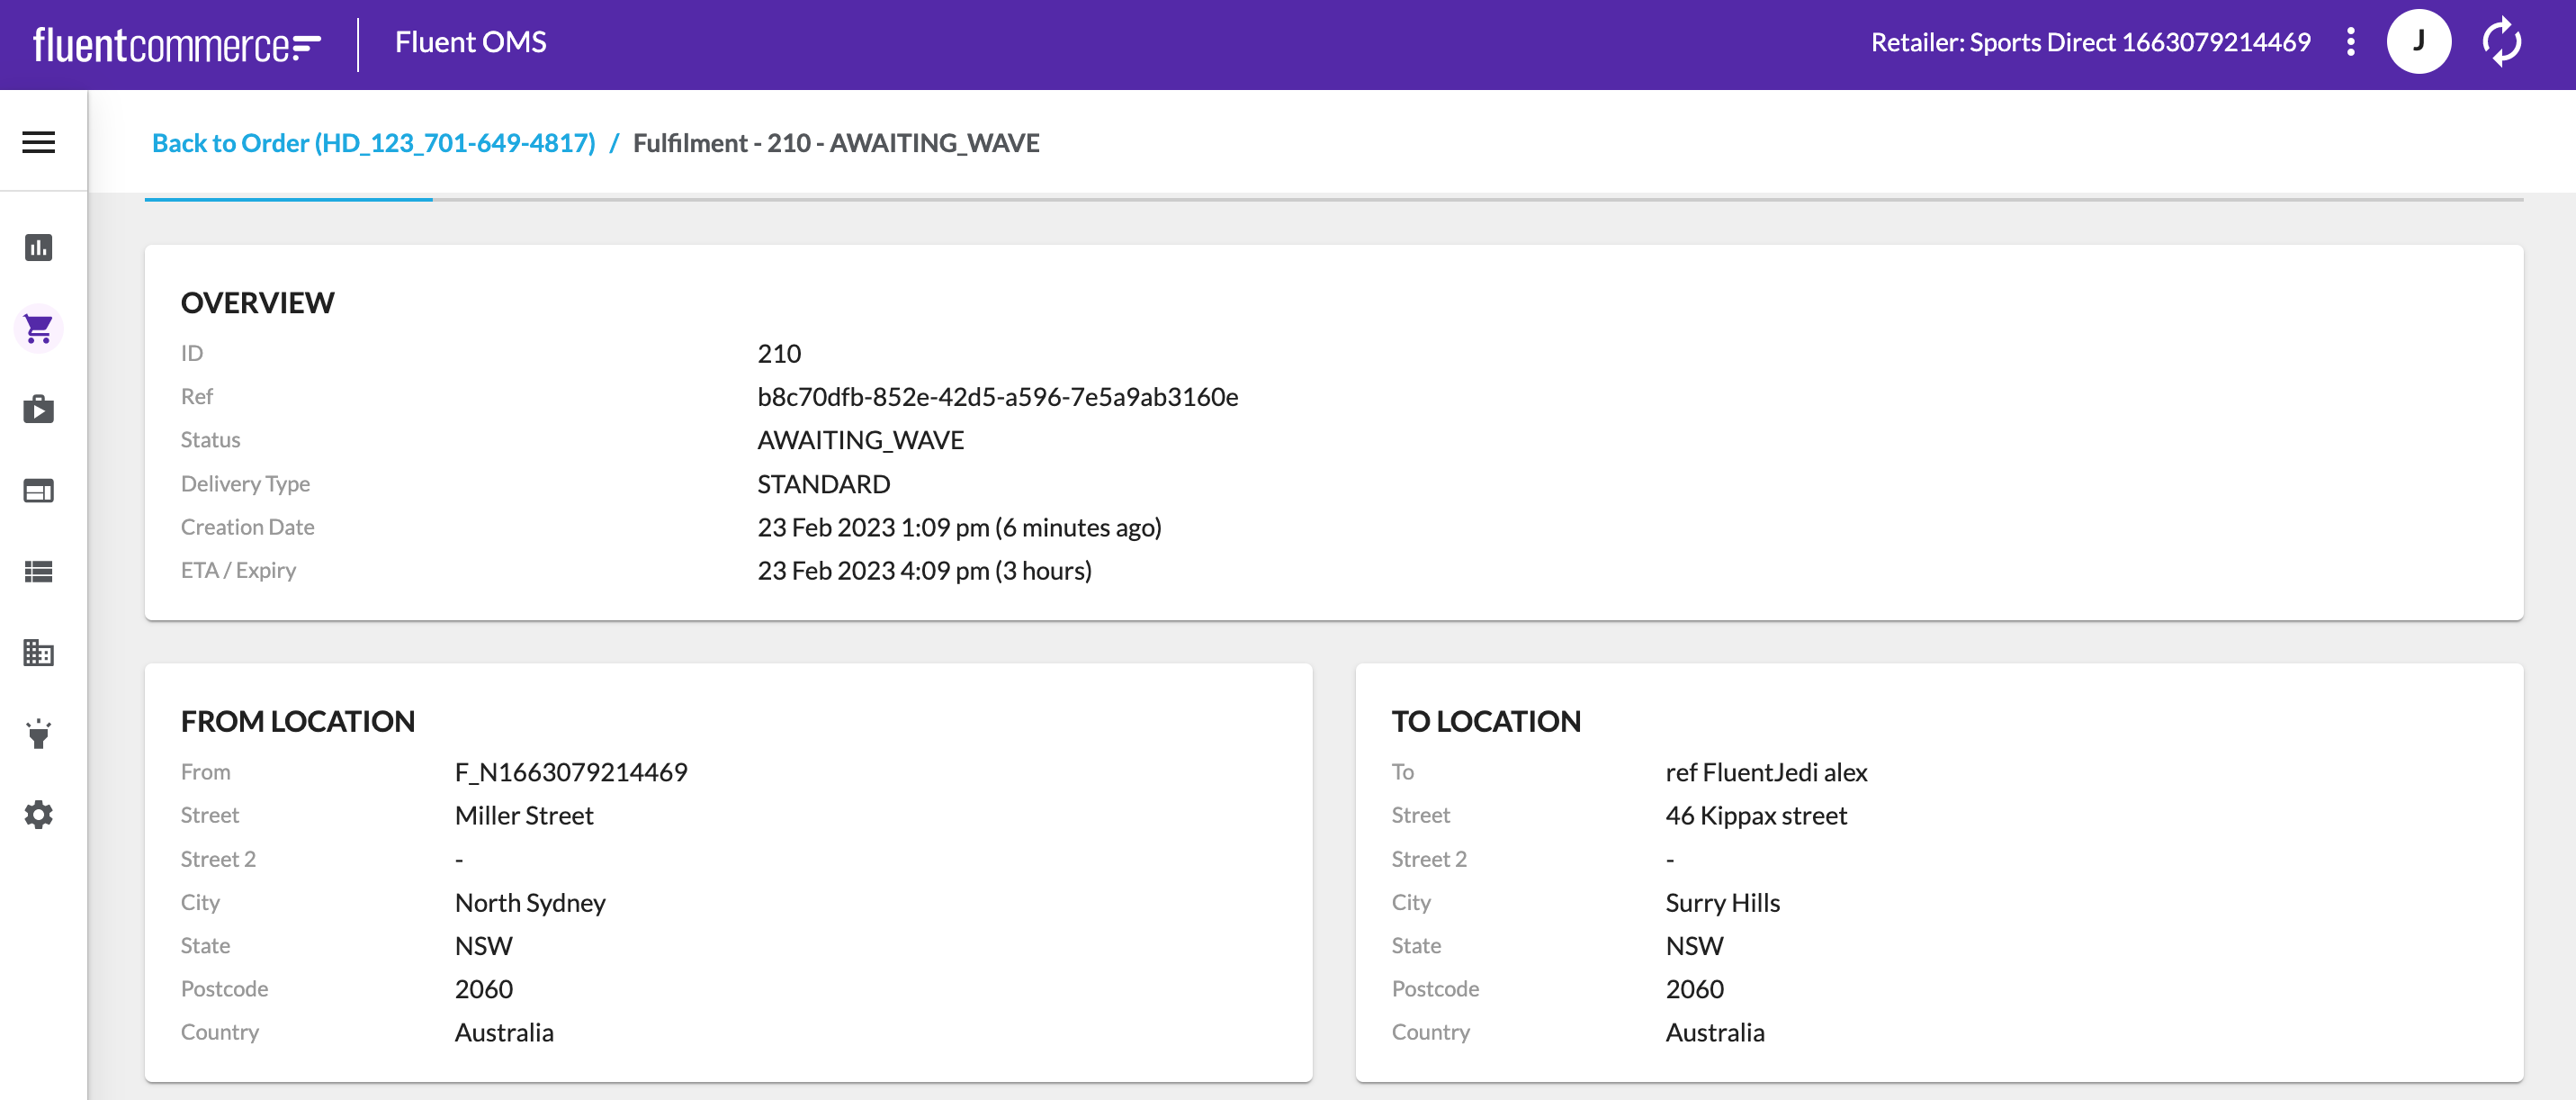
Task: Open the hamburger navigation menu
Action: tap(38, 142)
